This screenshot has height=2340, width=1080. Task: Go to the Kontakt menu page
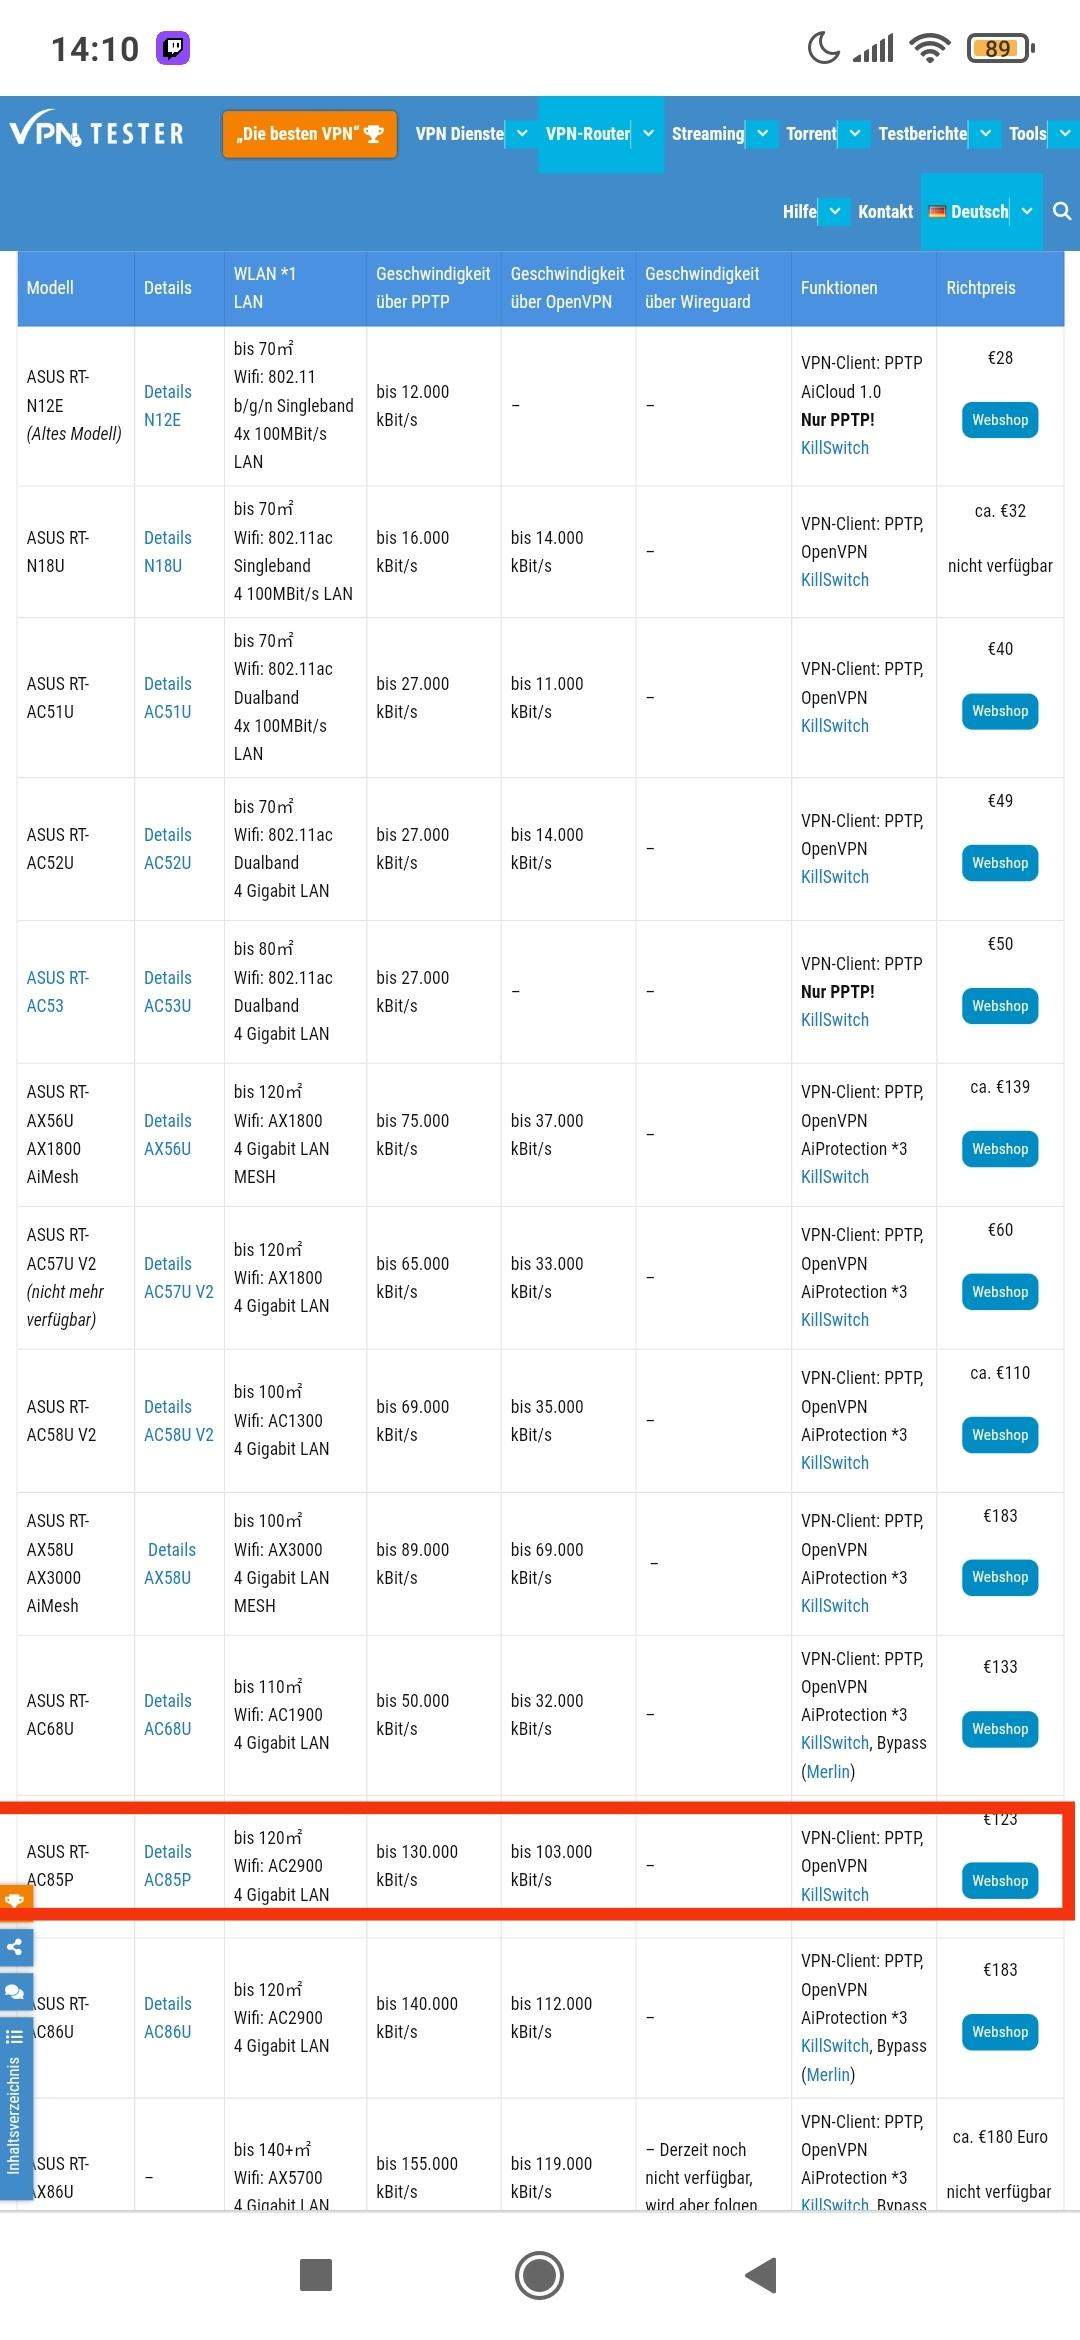[x=885, y=211]
